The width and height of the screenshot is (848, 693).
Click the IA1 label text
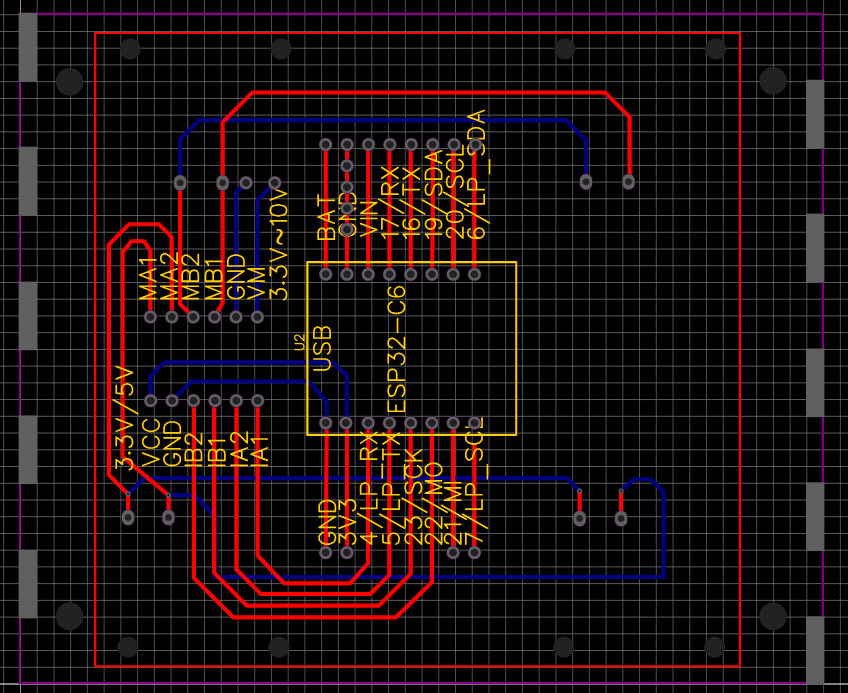pos(259,449)
